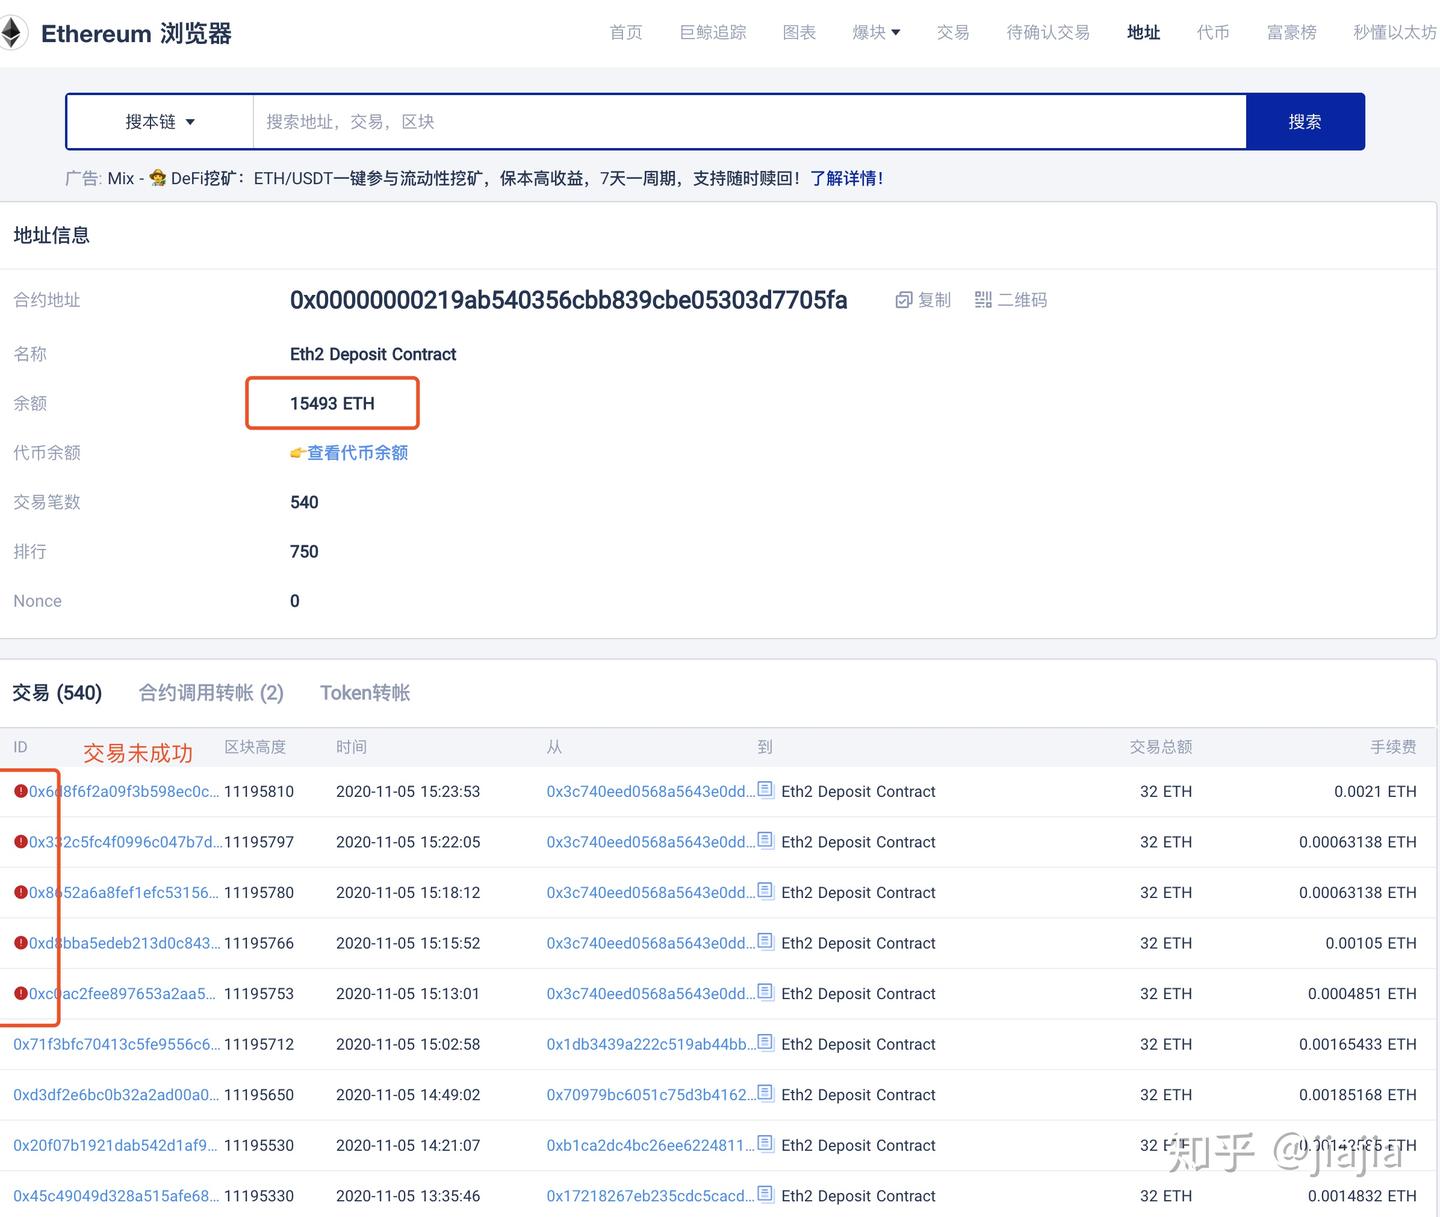Click the 查看代币余额 link
The image size is (1440, 1217).
356,452
